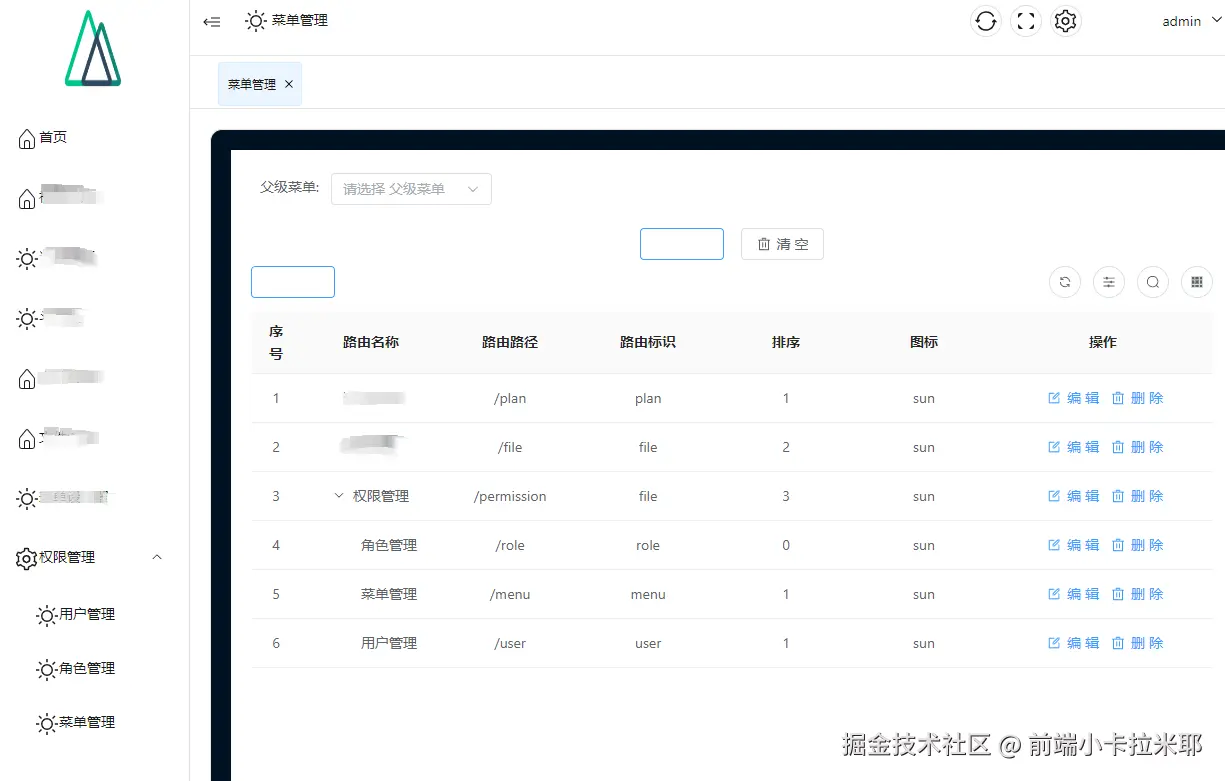Collapse the 权限管理 table row chevron
The width and height of the screenshot is (1225, 781).
339,496
